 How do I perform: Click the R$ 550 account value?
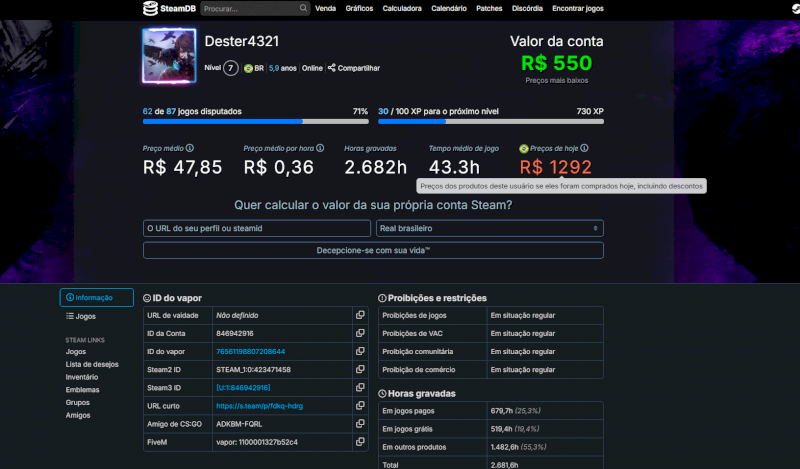(x=557, y=63)
